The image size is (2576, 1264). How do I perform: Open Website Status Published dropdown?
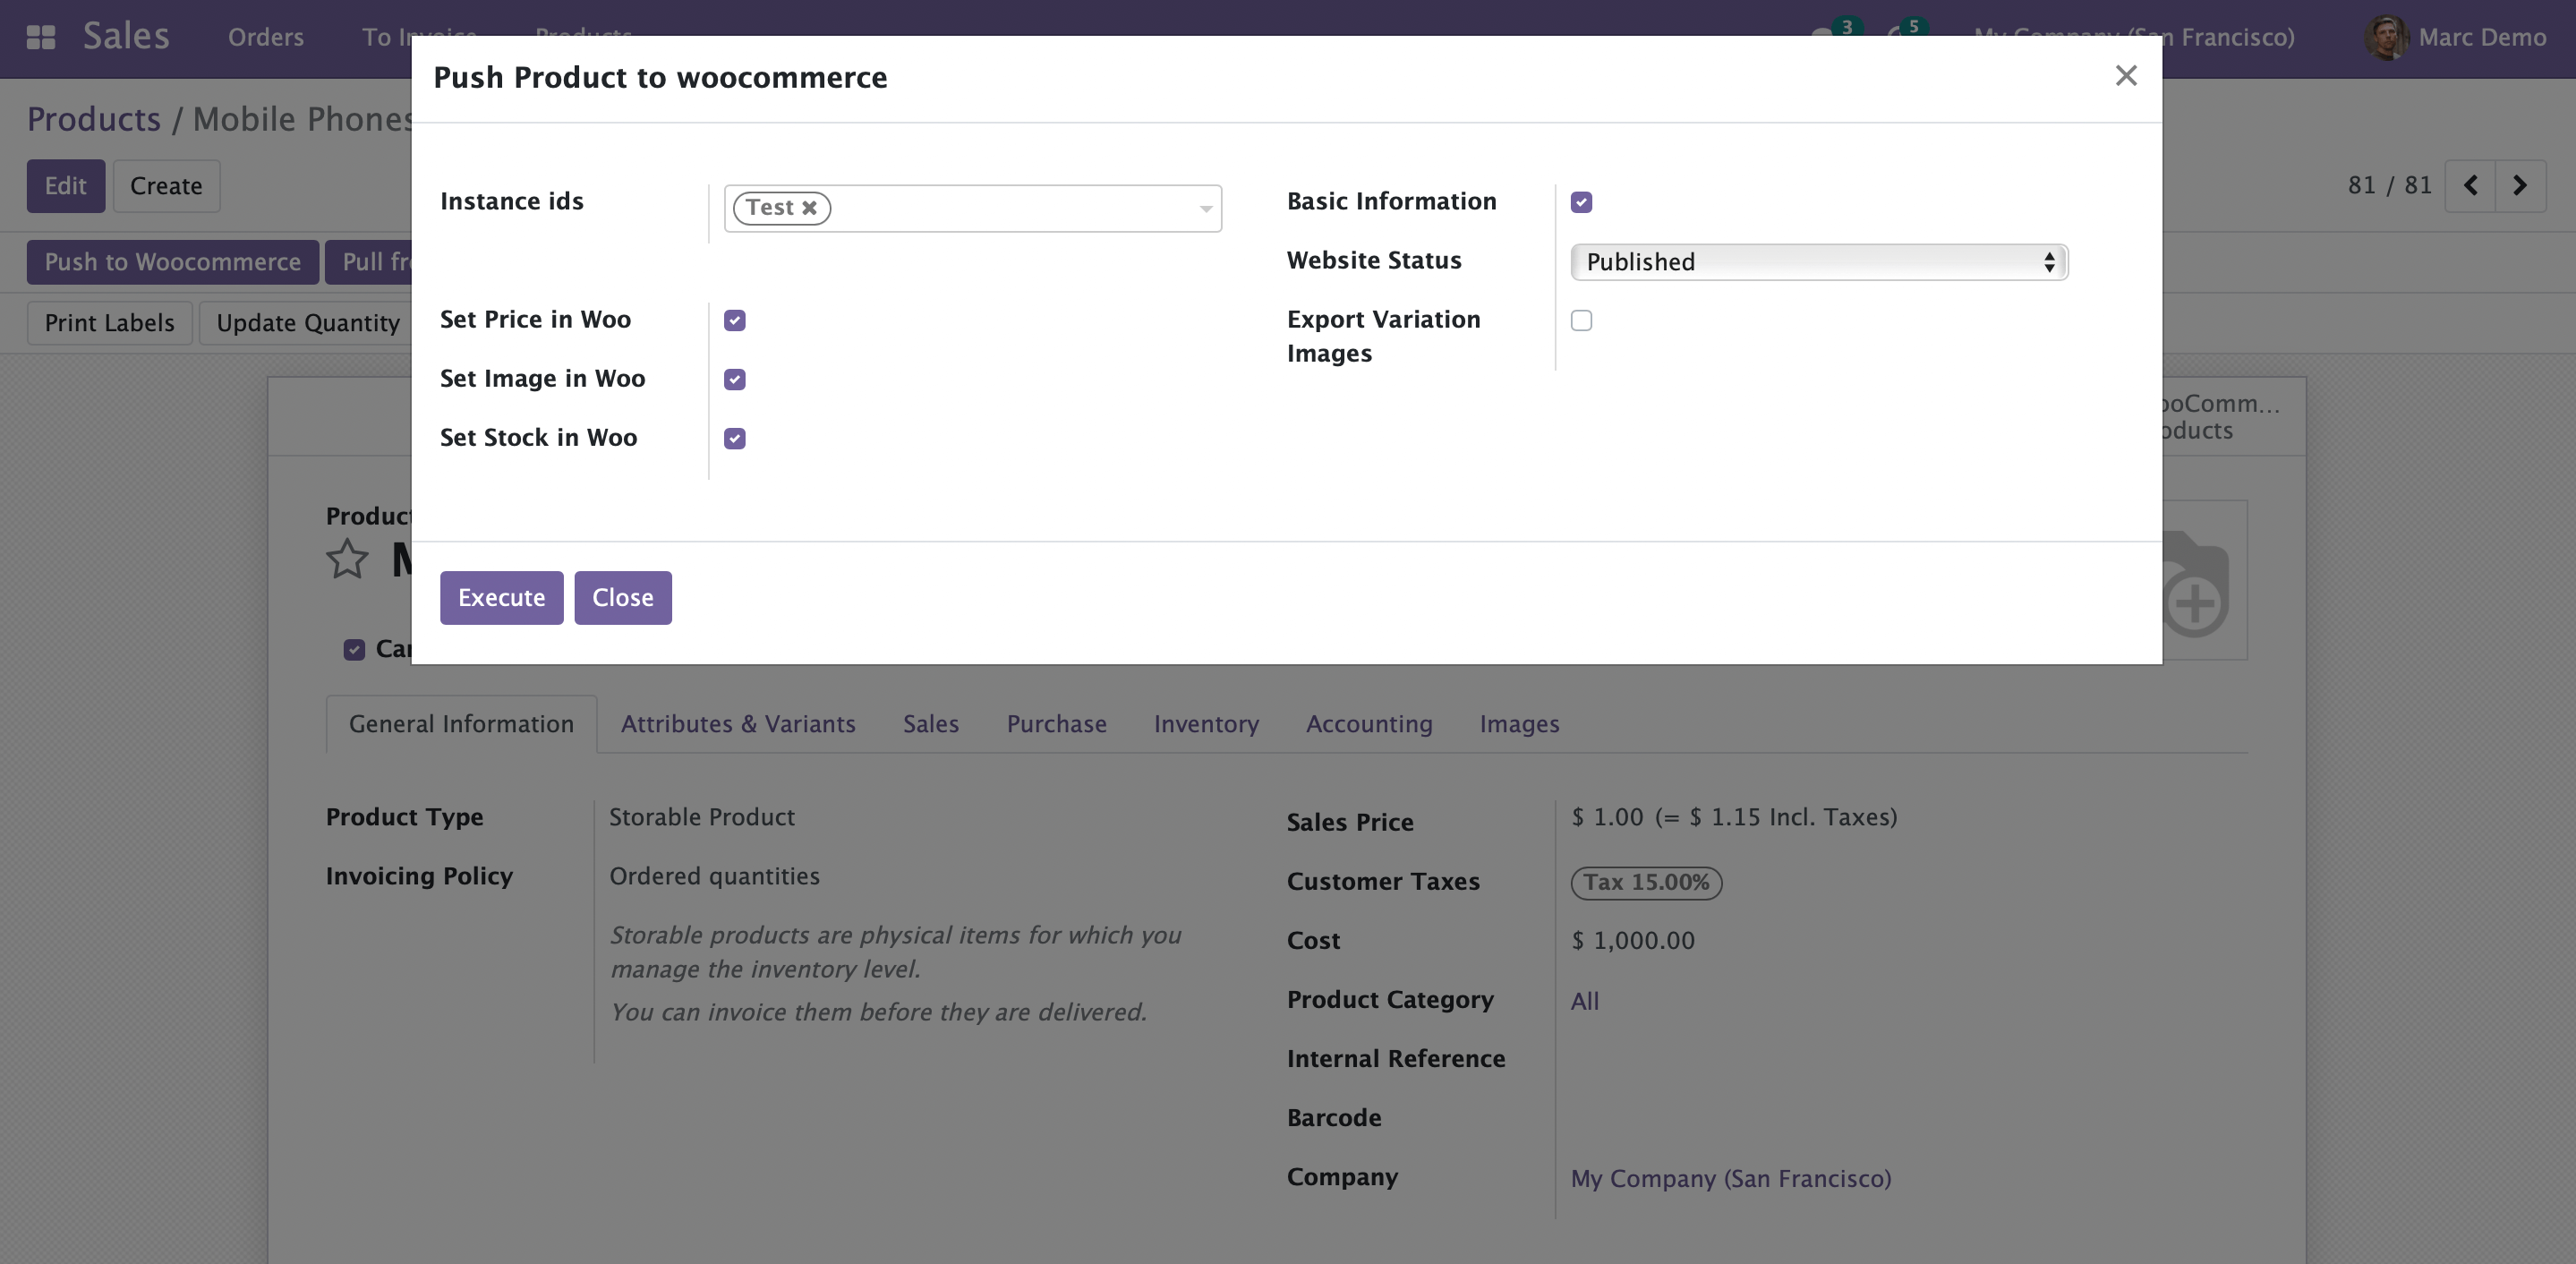tap(1818, 262)
